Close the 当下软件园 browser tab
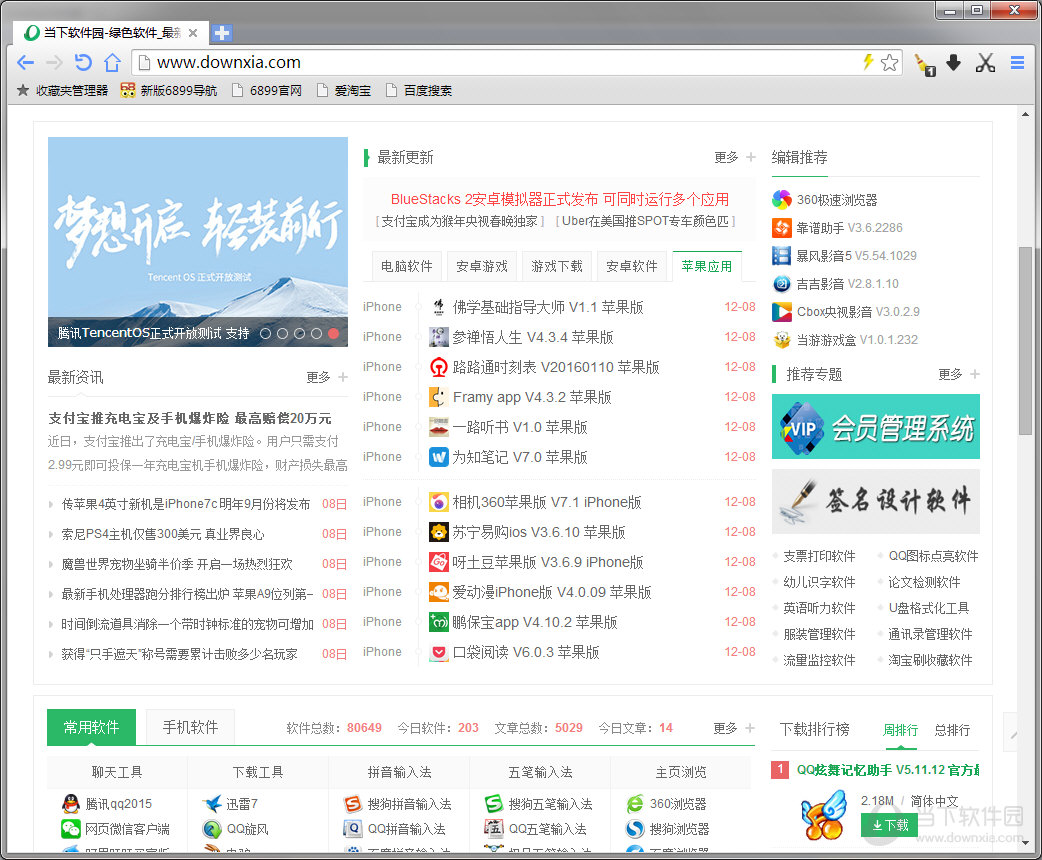Viewport: 1042px width, 860px height. pyautogui.click(x=193, y=33)
